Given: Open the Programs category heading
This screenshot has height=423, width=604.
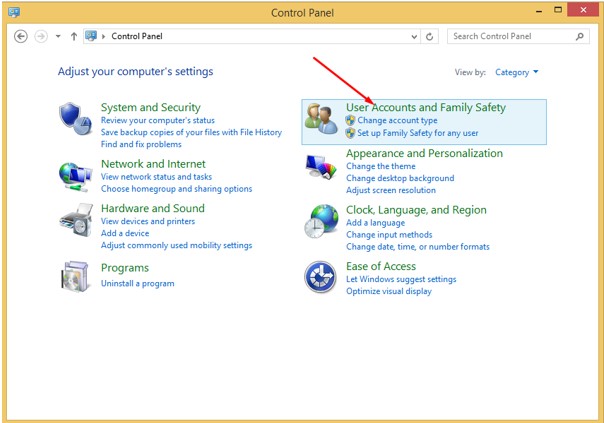Looking at the screenshot, I should (x=125, y=268).
